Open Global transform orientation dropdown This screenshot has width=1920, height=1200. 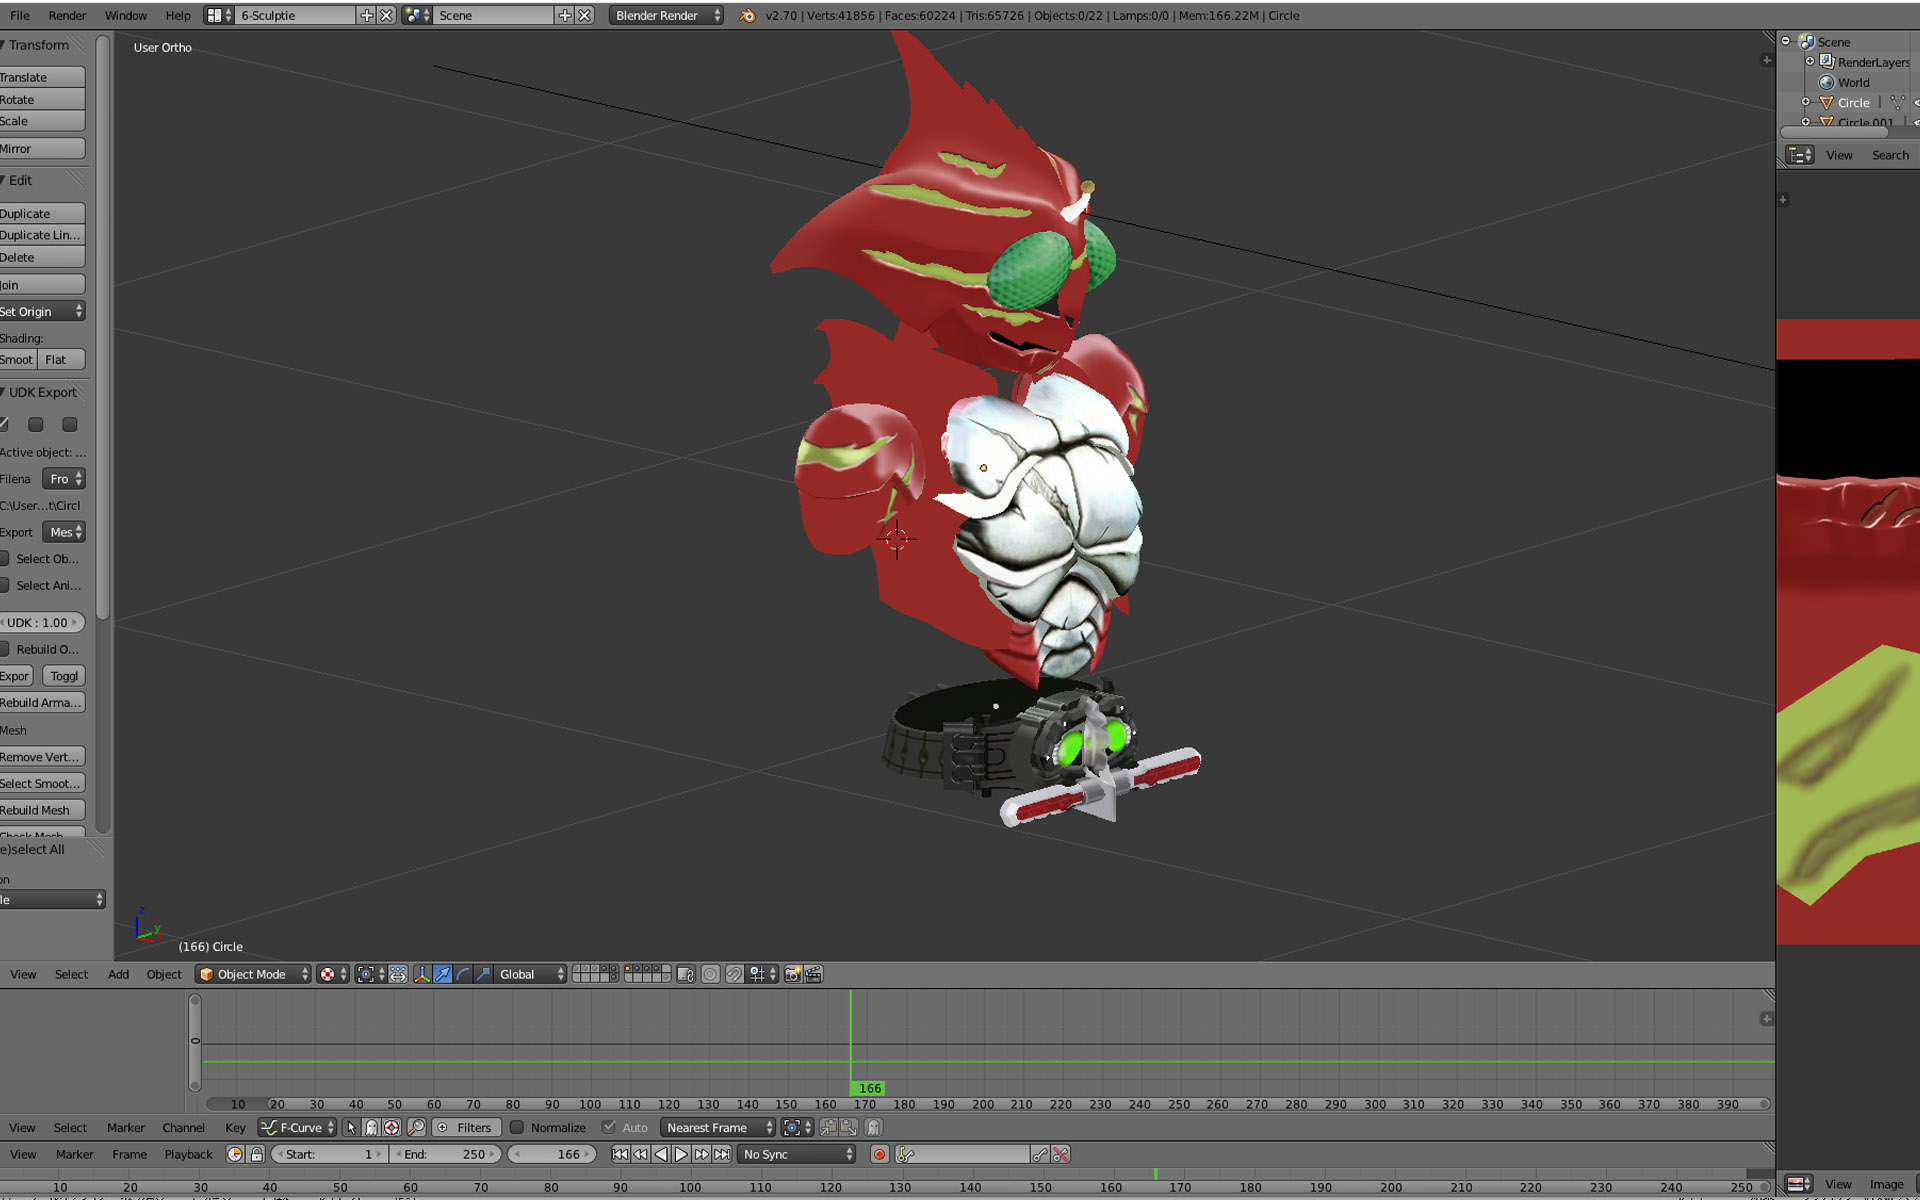[x=531, y=974]
